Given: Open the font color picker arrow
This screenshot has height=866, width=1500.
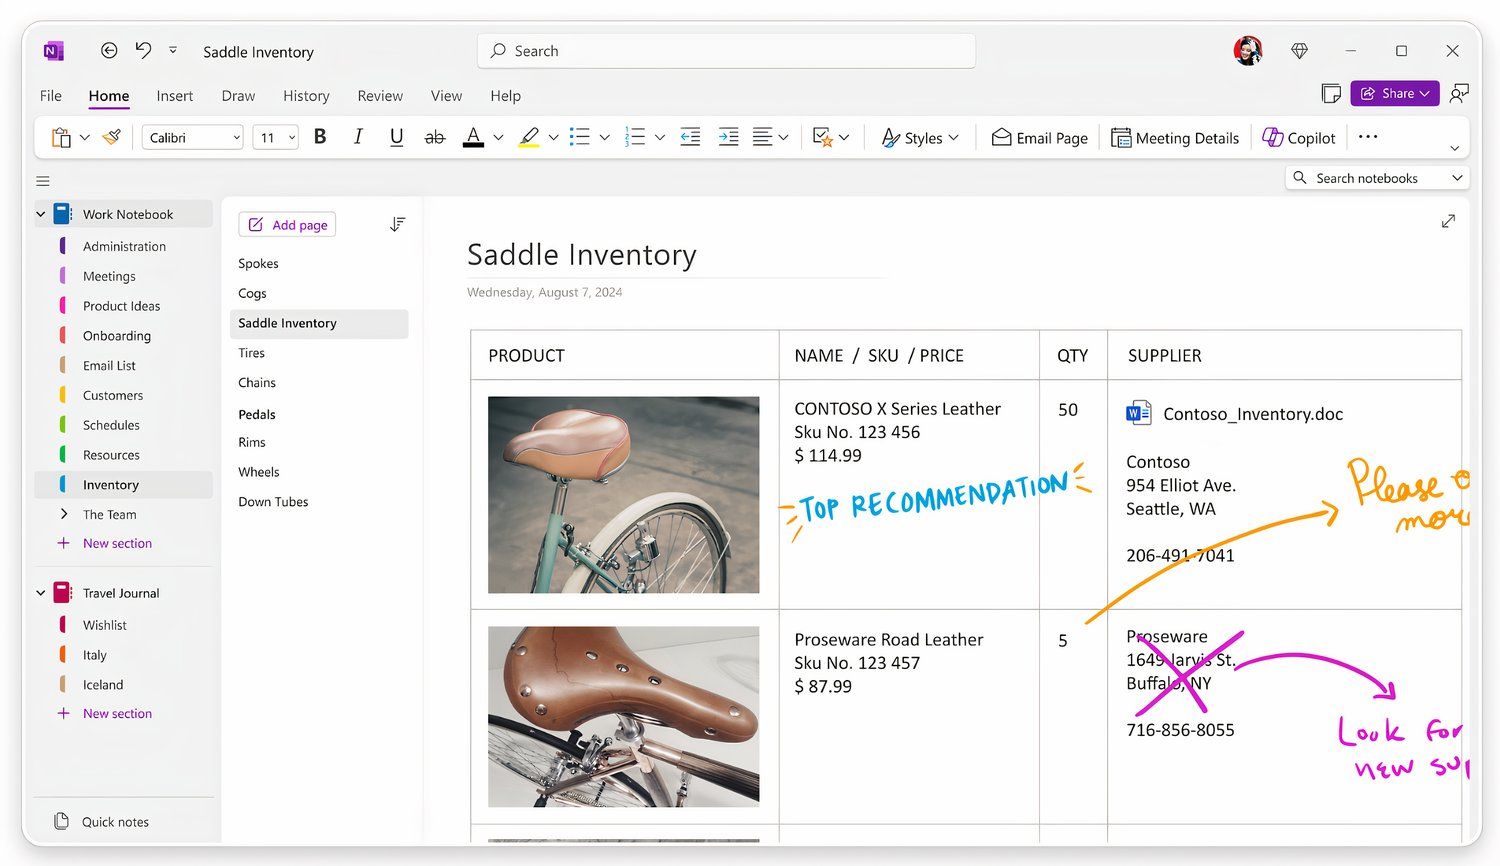Looking at the screenshot, I should pos(498,138).
